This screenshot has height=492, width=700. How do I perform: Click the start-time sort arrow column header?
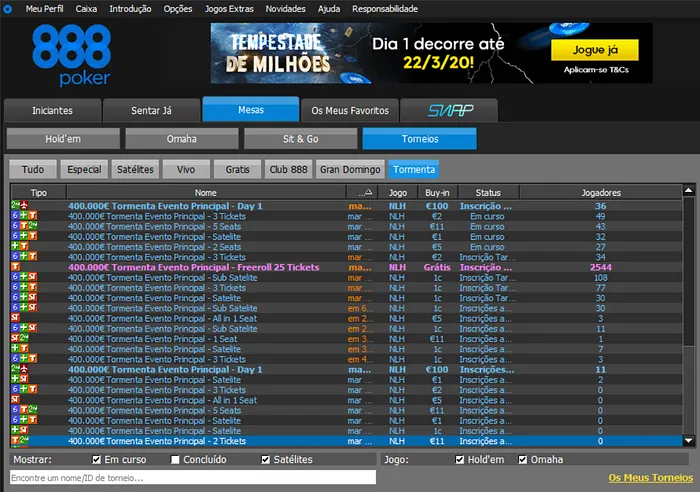(362, 192)
